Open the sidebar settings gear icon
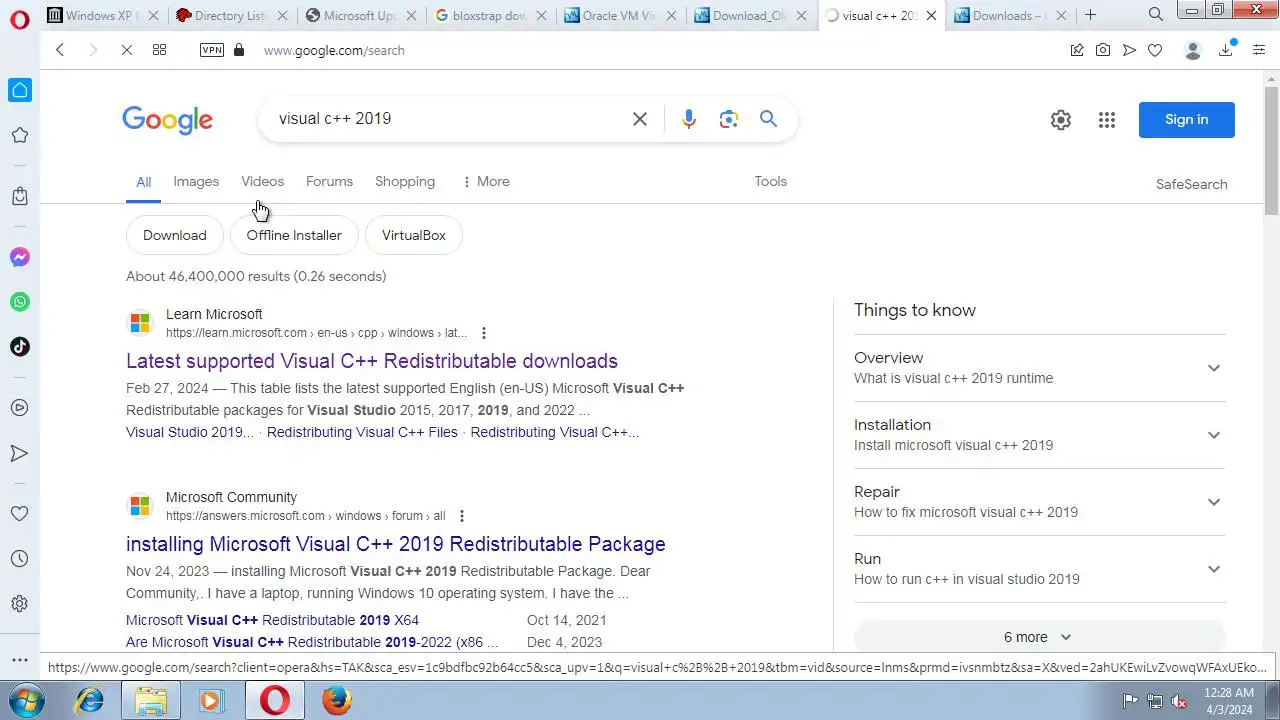 pyautogui.click(x=20, y=604)
